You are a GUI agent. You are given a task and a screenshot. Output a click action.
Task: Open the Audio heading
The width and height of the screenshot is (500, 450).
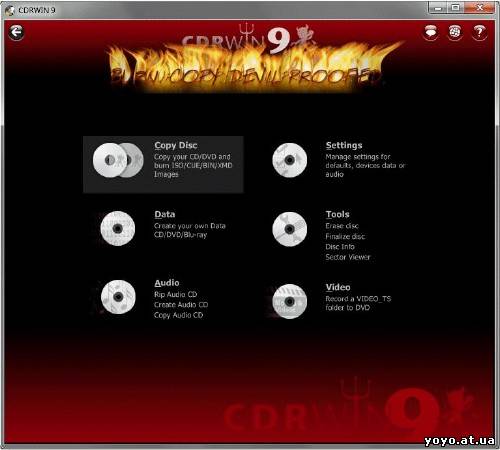(x=167, y=283)
